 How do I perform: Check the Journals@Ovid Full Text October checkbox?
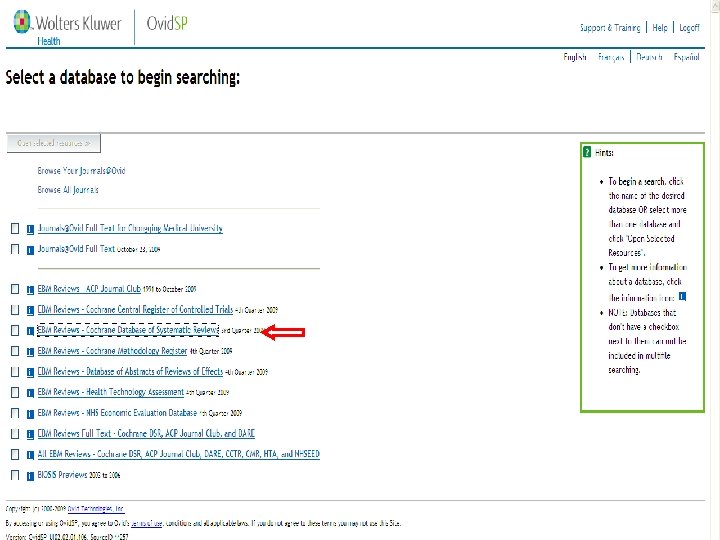click(15, 249)
